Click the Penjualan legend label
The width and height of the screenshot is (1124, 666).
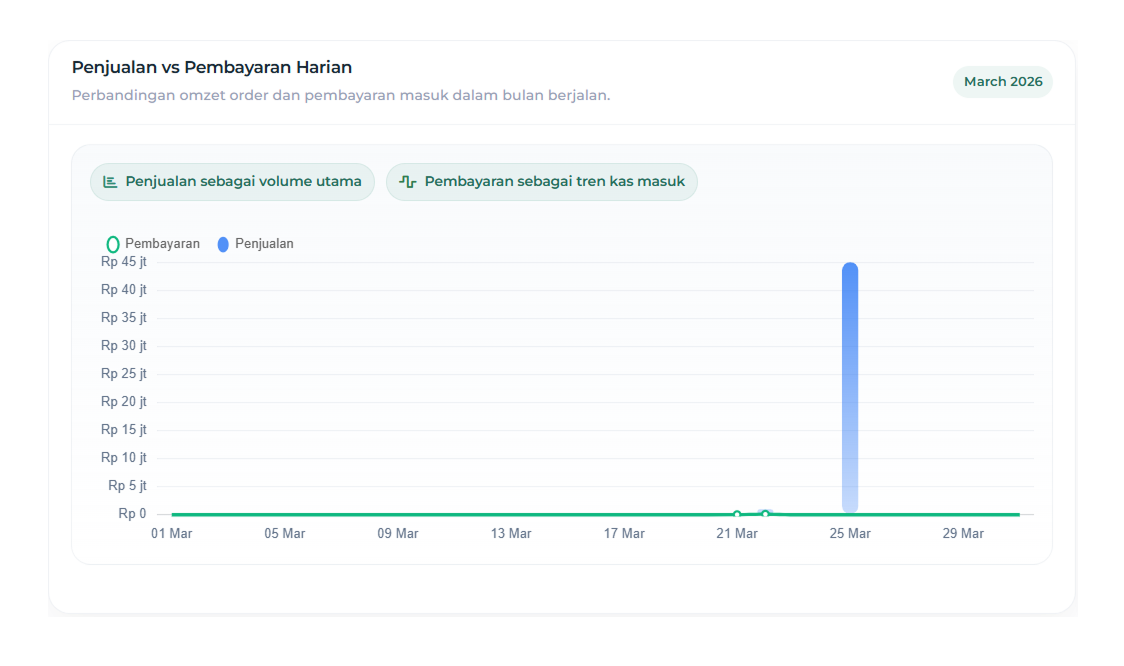[265, 244]
